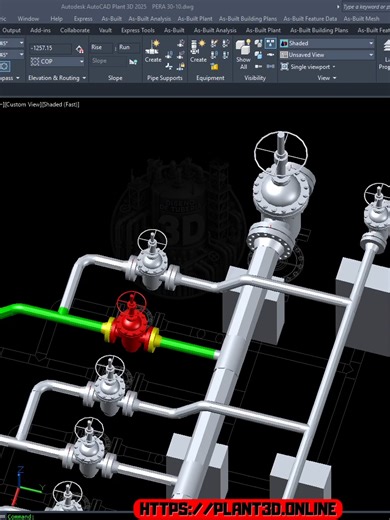
Task: Click the Shaded (Fast) viewport label
Action: coord(61,104)
